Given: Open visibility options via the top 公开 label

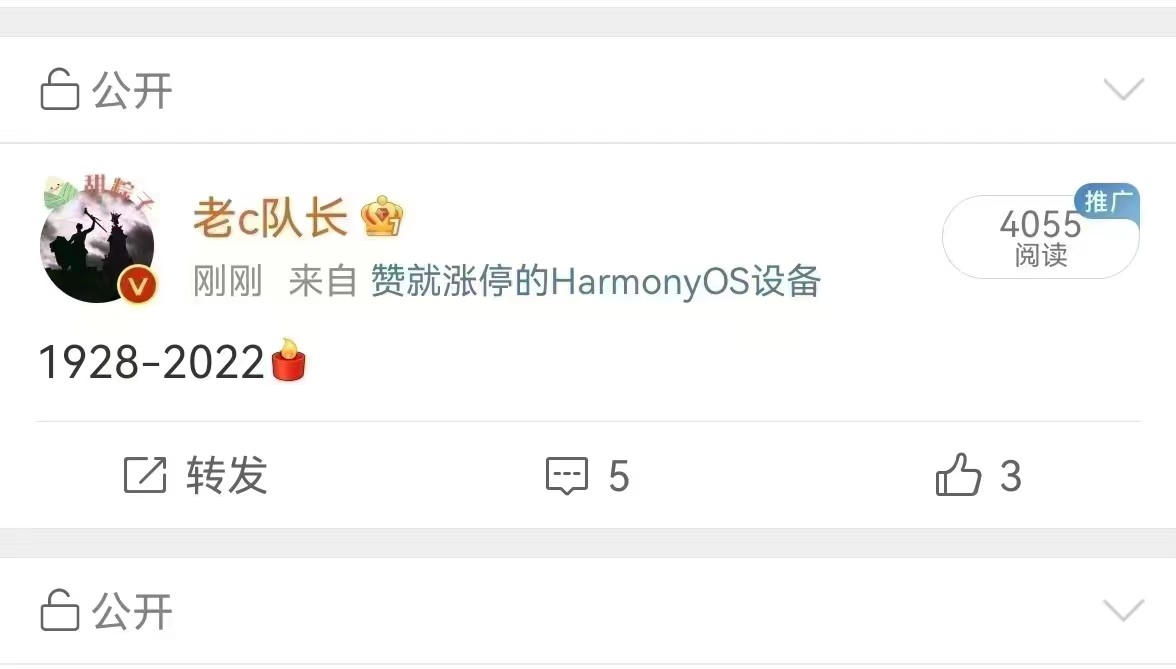Looking at the screenshot, I should [x=132, y=91].
